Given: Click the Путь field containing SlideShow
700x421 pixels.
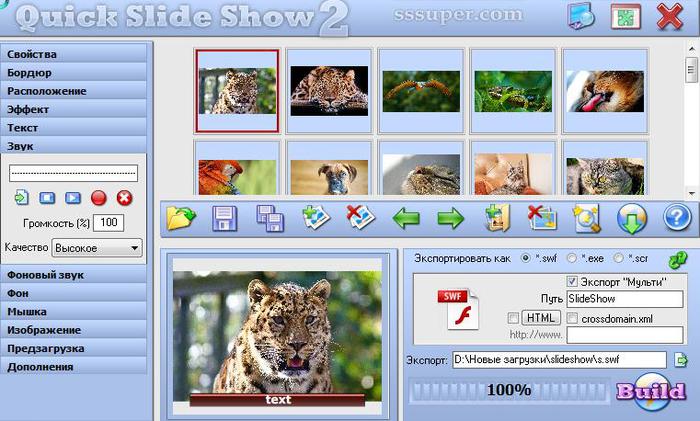Looking at the screenshot, I should (625, 299).
